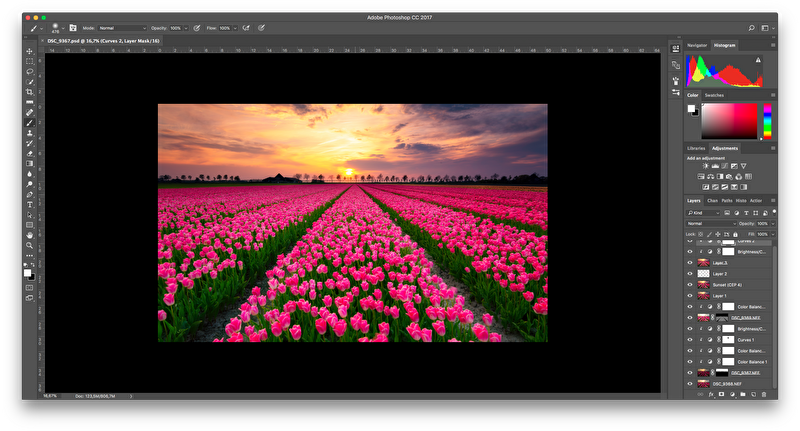Select the Clone Stamp tool

tap(30, 133)
